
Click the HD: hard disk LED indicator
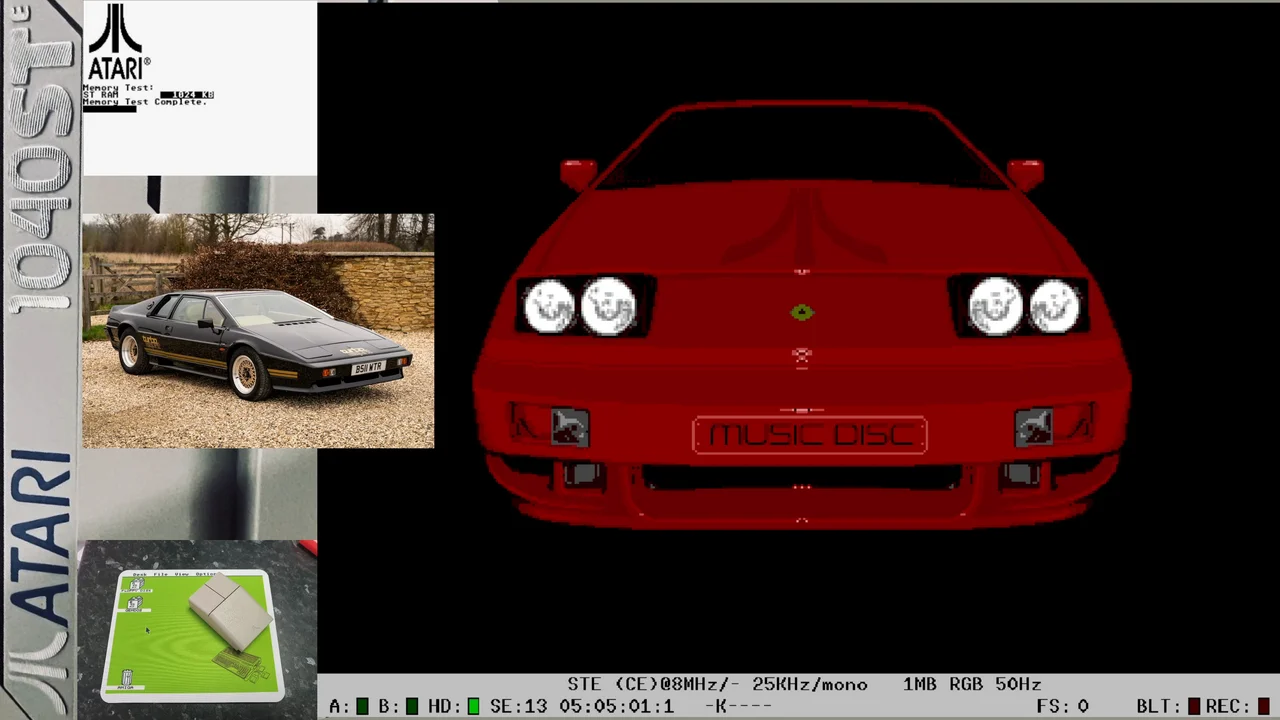473,707
